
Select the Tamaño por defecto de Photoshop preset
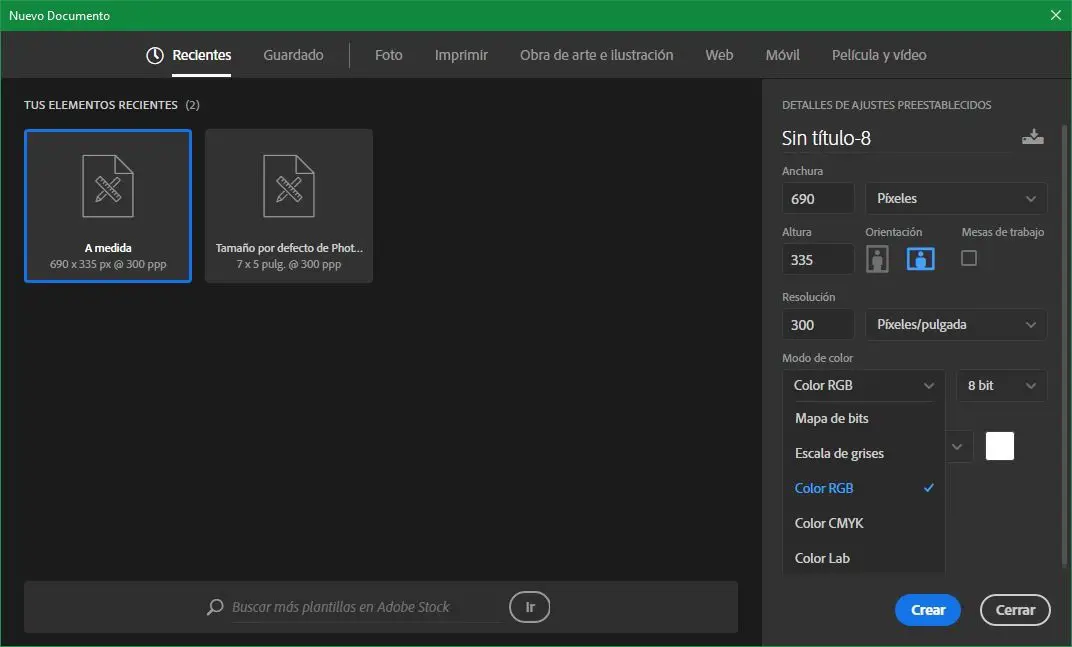pyautogui.click(x=289, y=206)
